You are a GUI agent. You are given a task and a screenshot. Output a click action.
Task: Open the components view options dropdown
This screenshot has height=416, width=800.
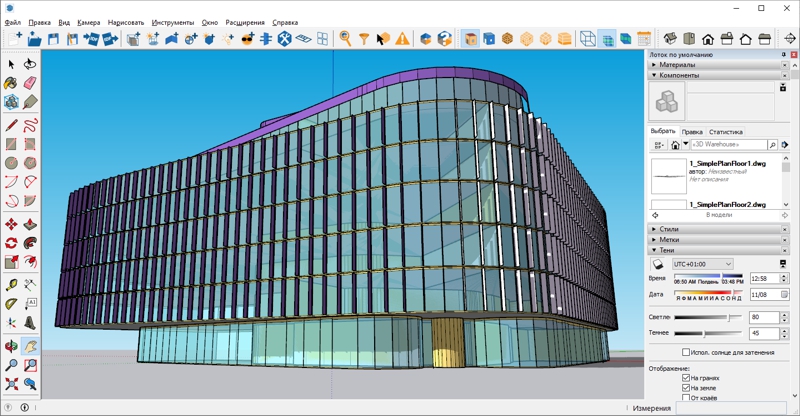pyautogui.click(x=659, y=145)
